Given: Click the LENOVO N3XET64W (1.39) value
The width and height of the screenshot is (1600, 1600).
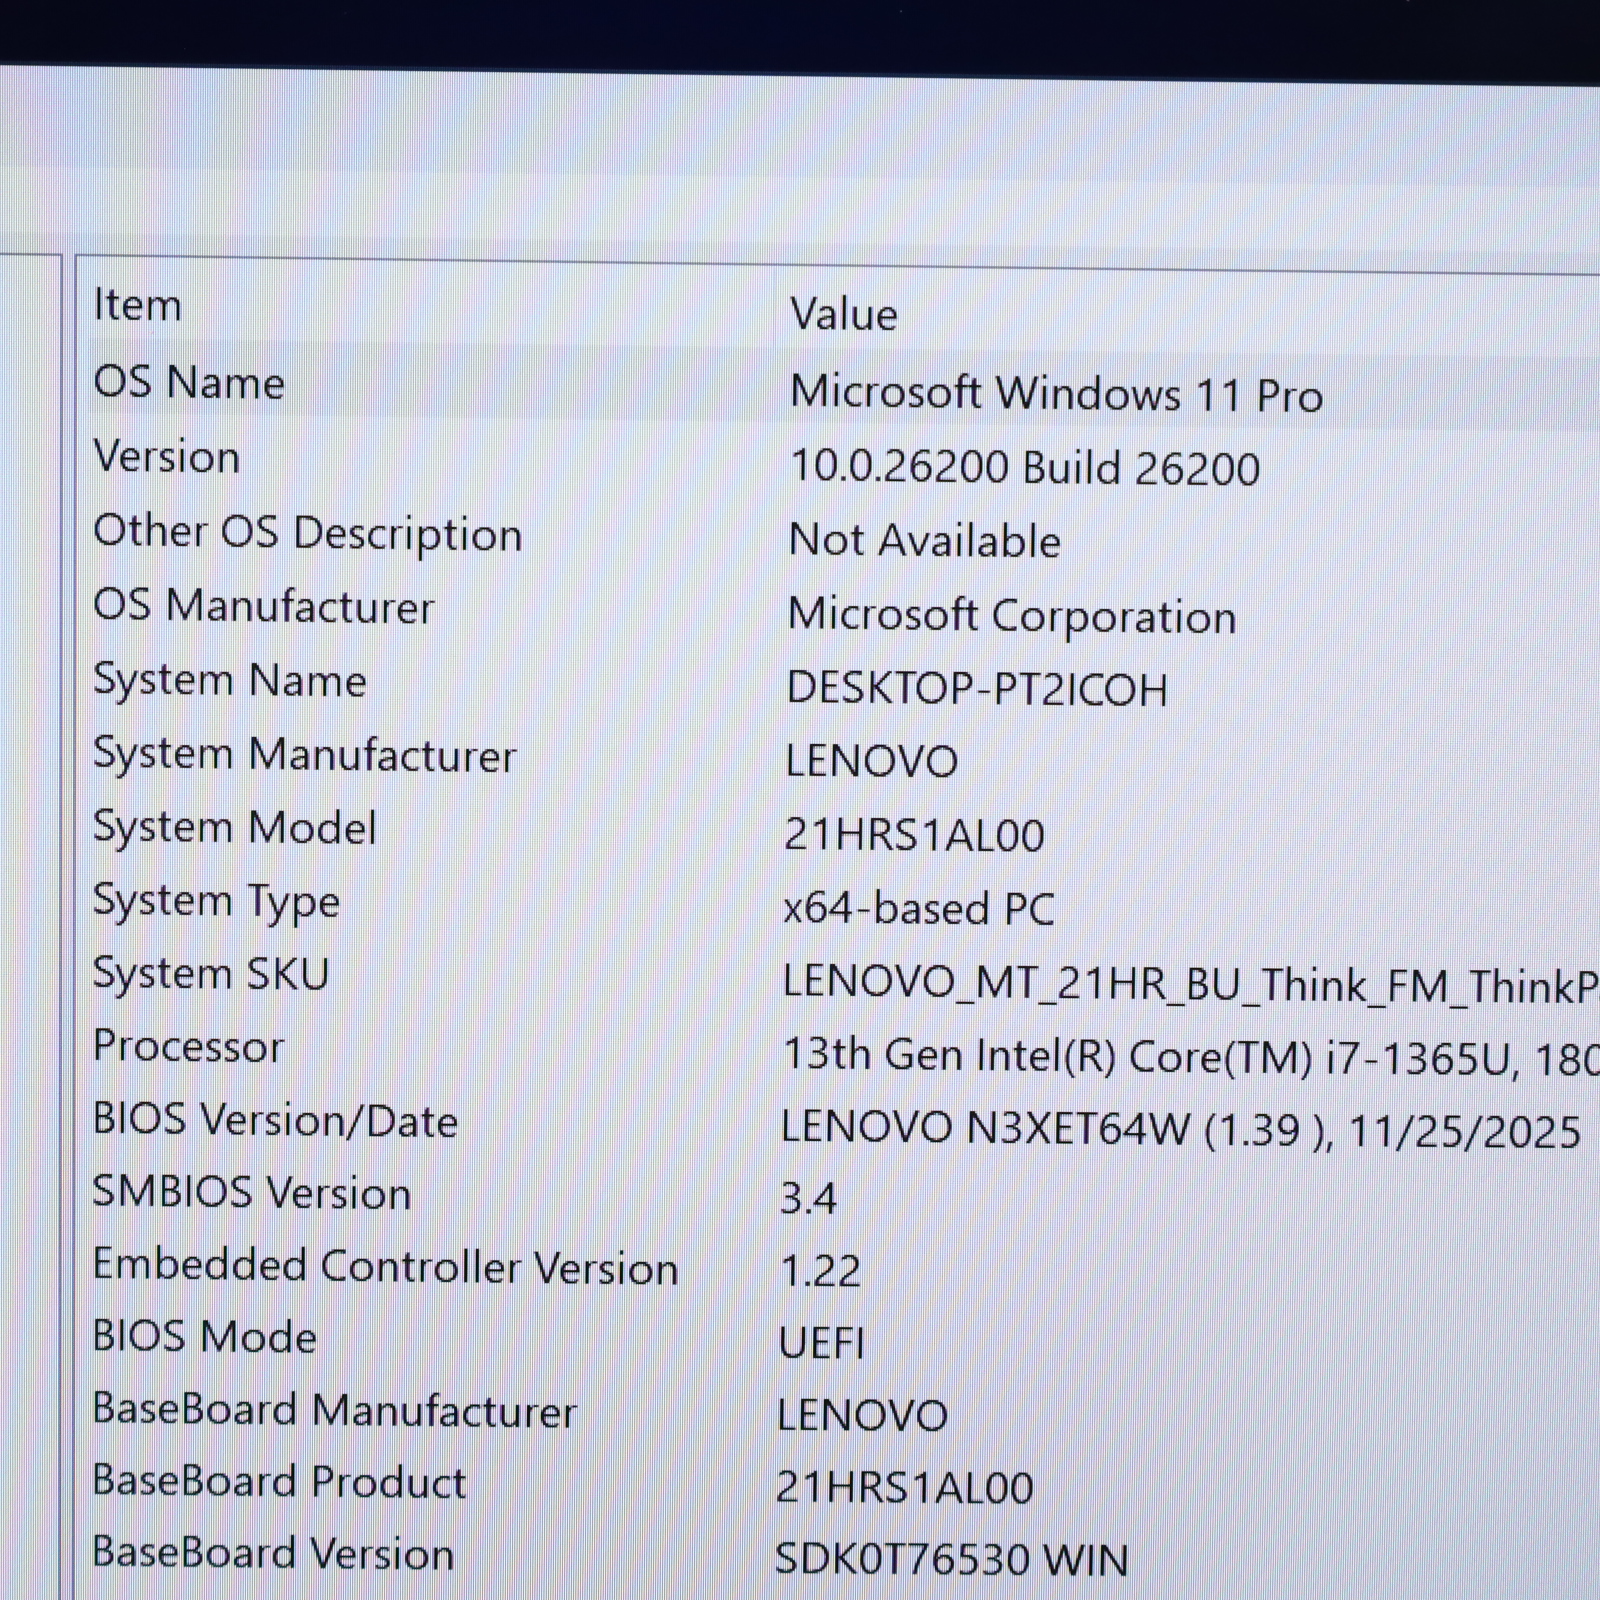Looking at the screenshot, I should [x=1181, y=1130].
